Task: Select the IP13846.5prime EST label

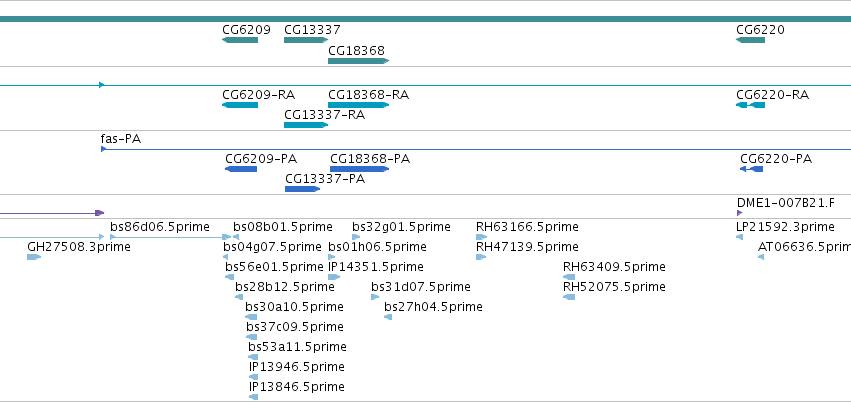Action: (x=296, y=387)
